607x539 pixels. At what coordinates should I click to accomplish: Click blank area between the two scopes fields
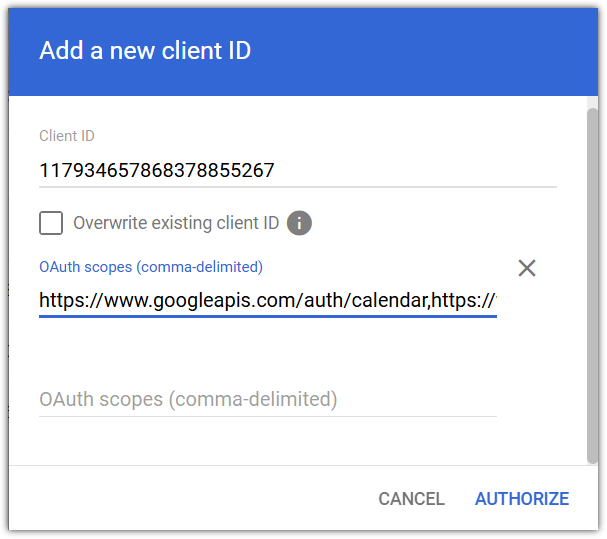point(268,350)
